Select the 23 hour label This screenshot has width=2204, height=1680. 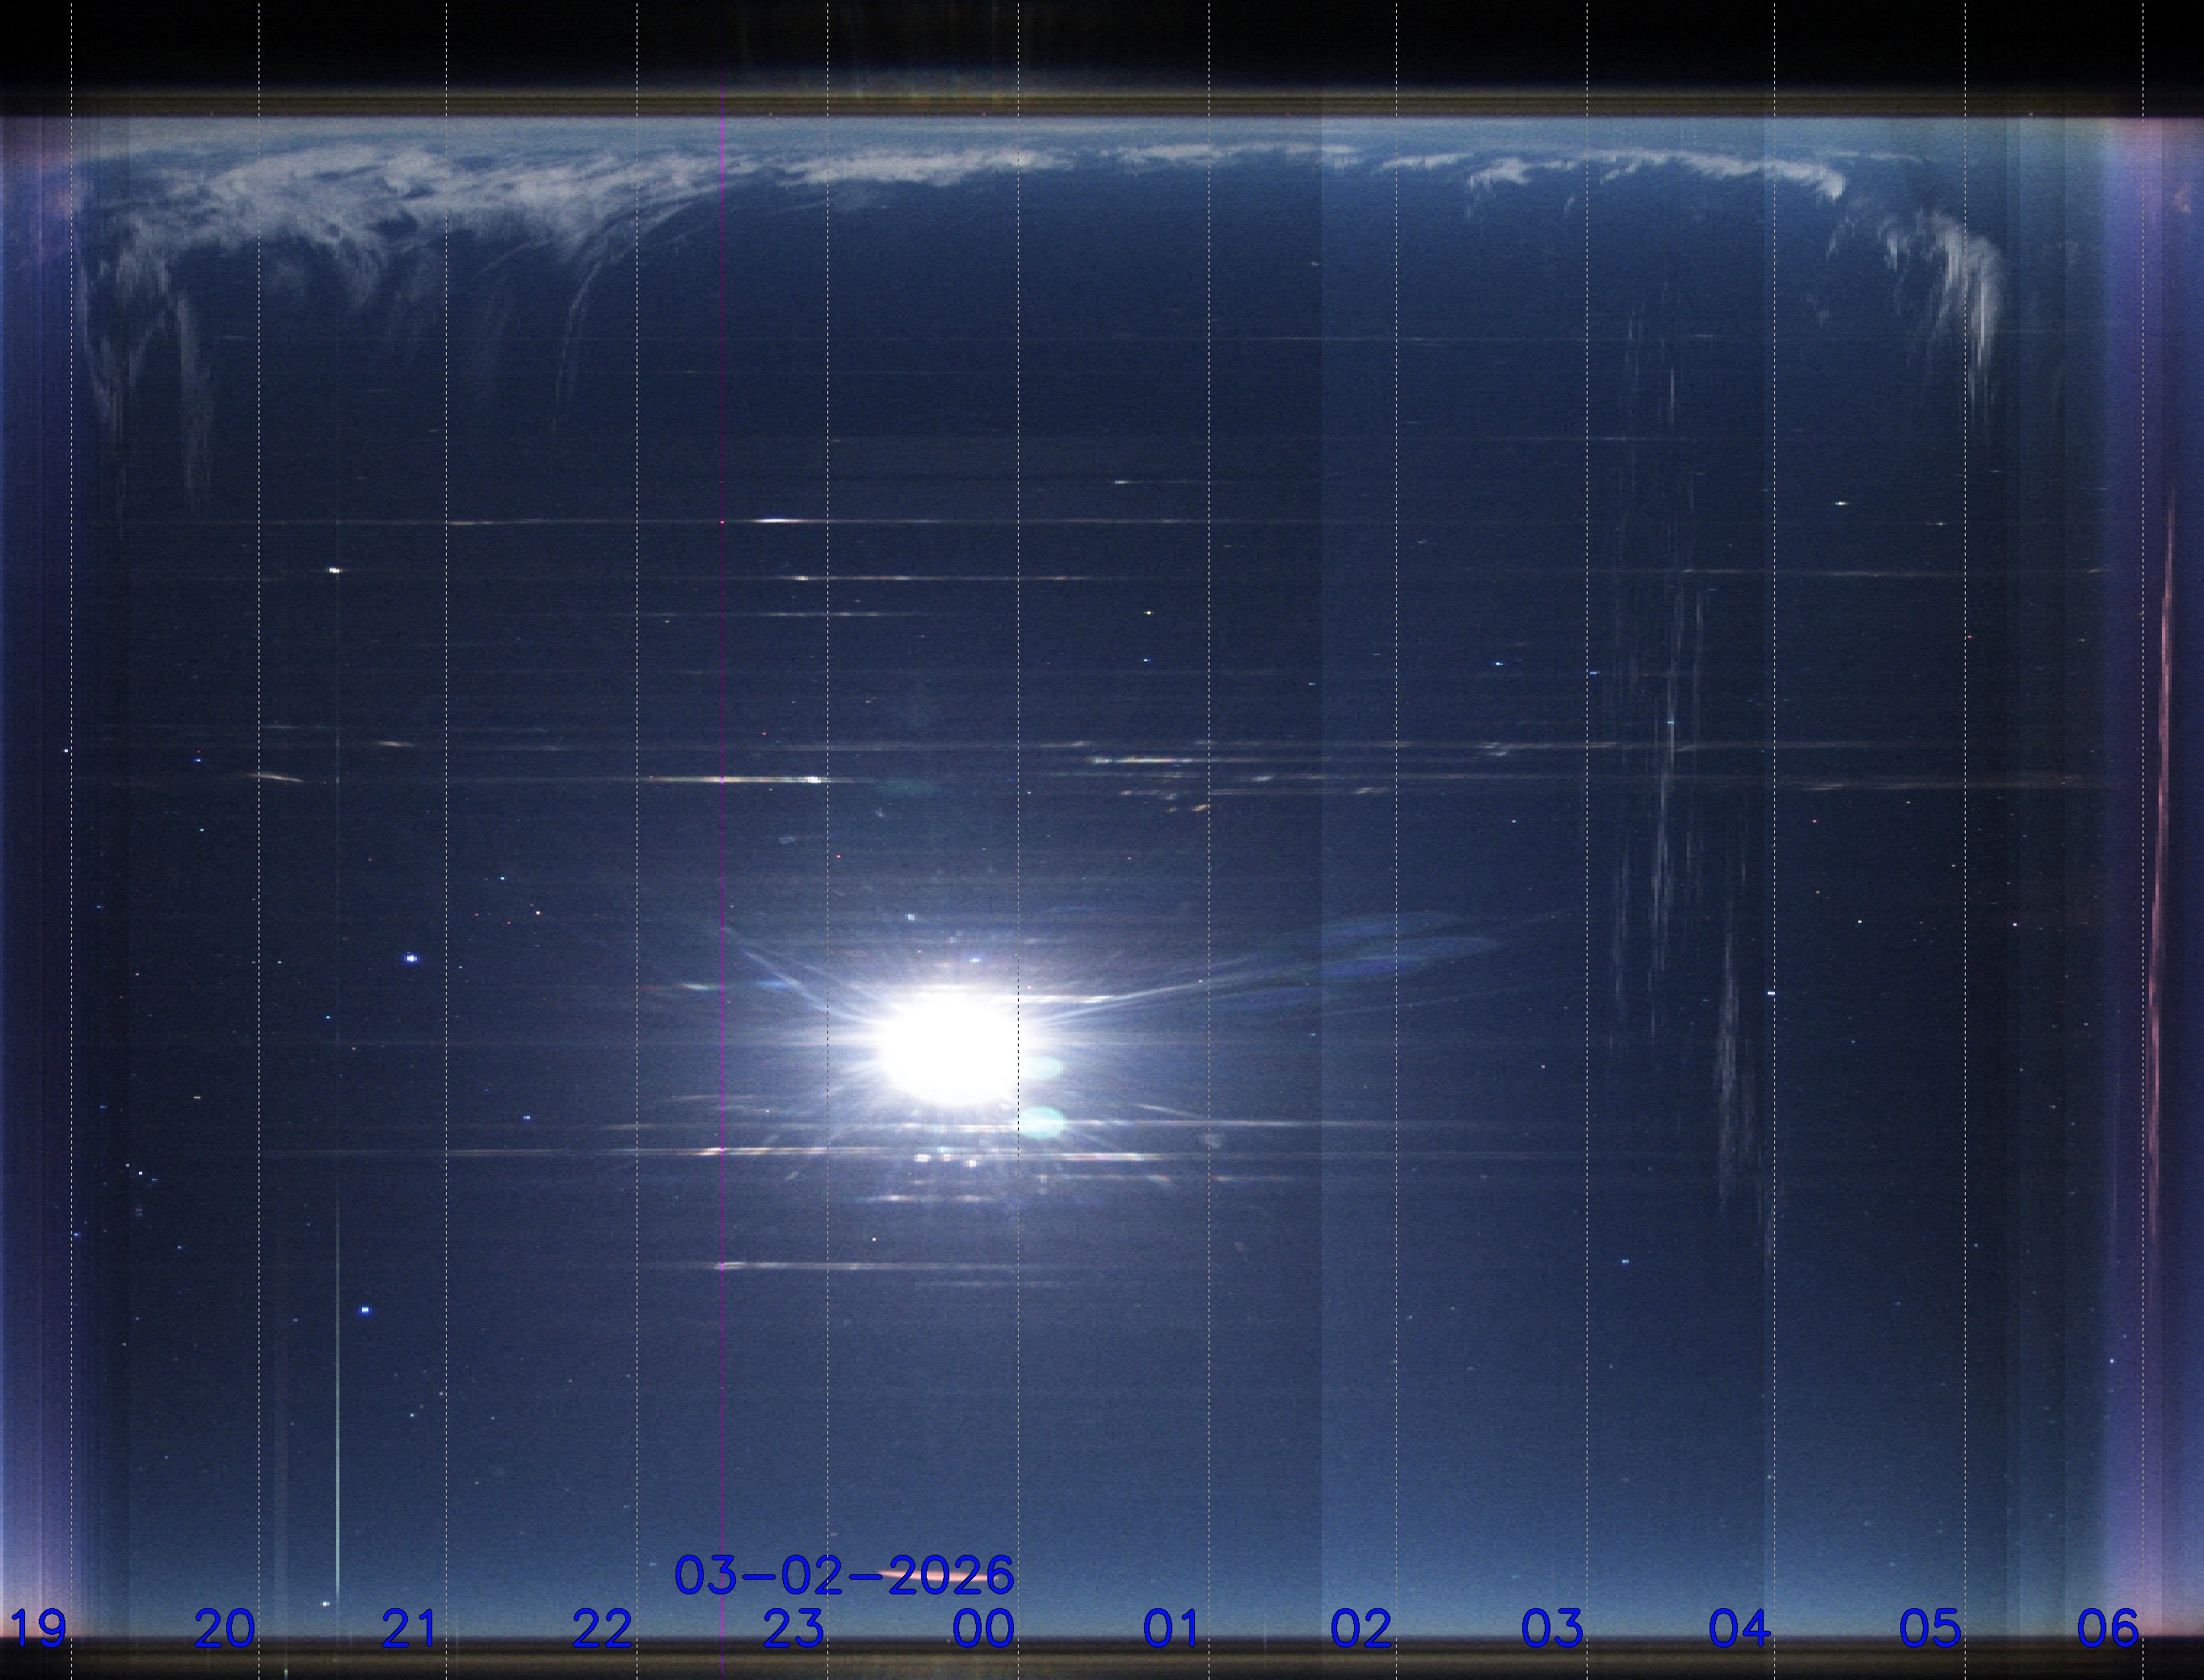(x=793, y=1629)
